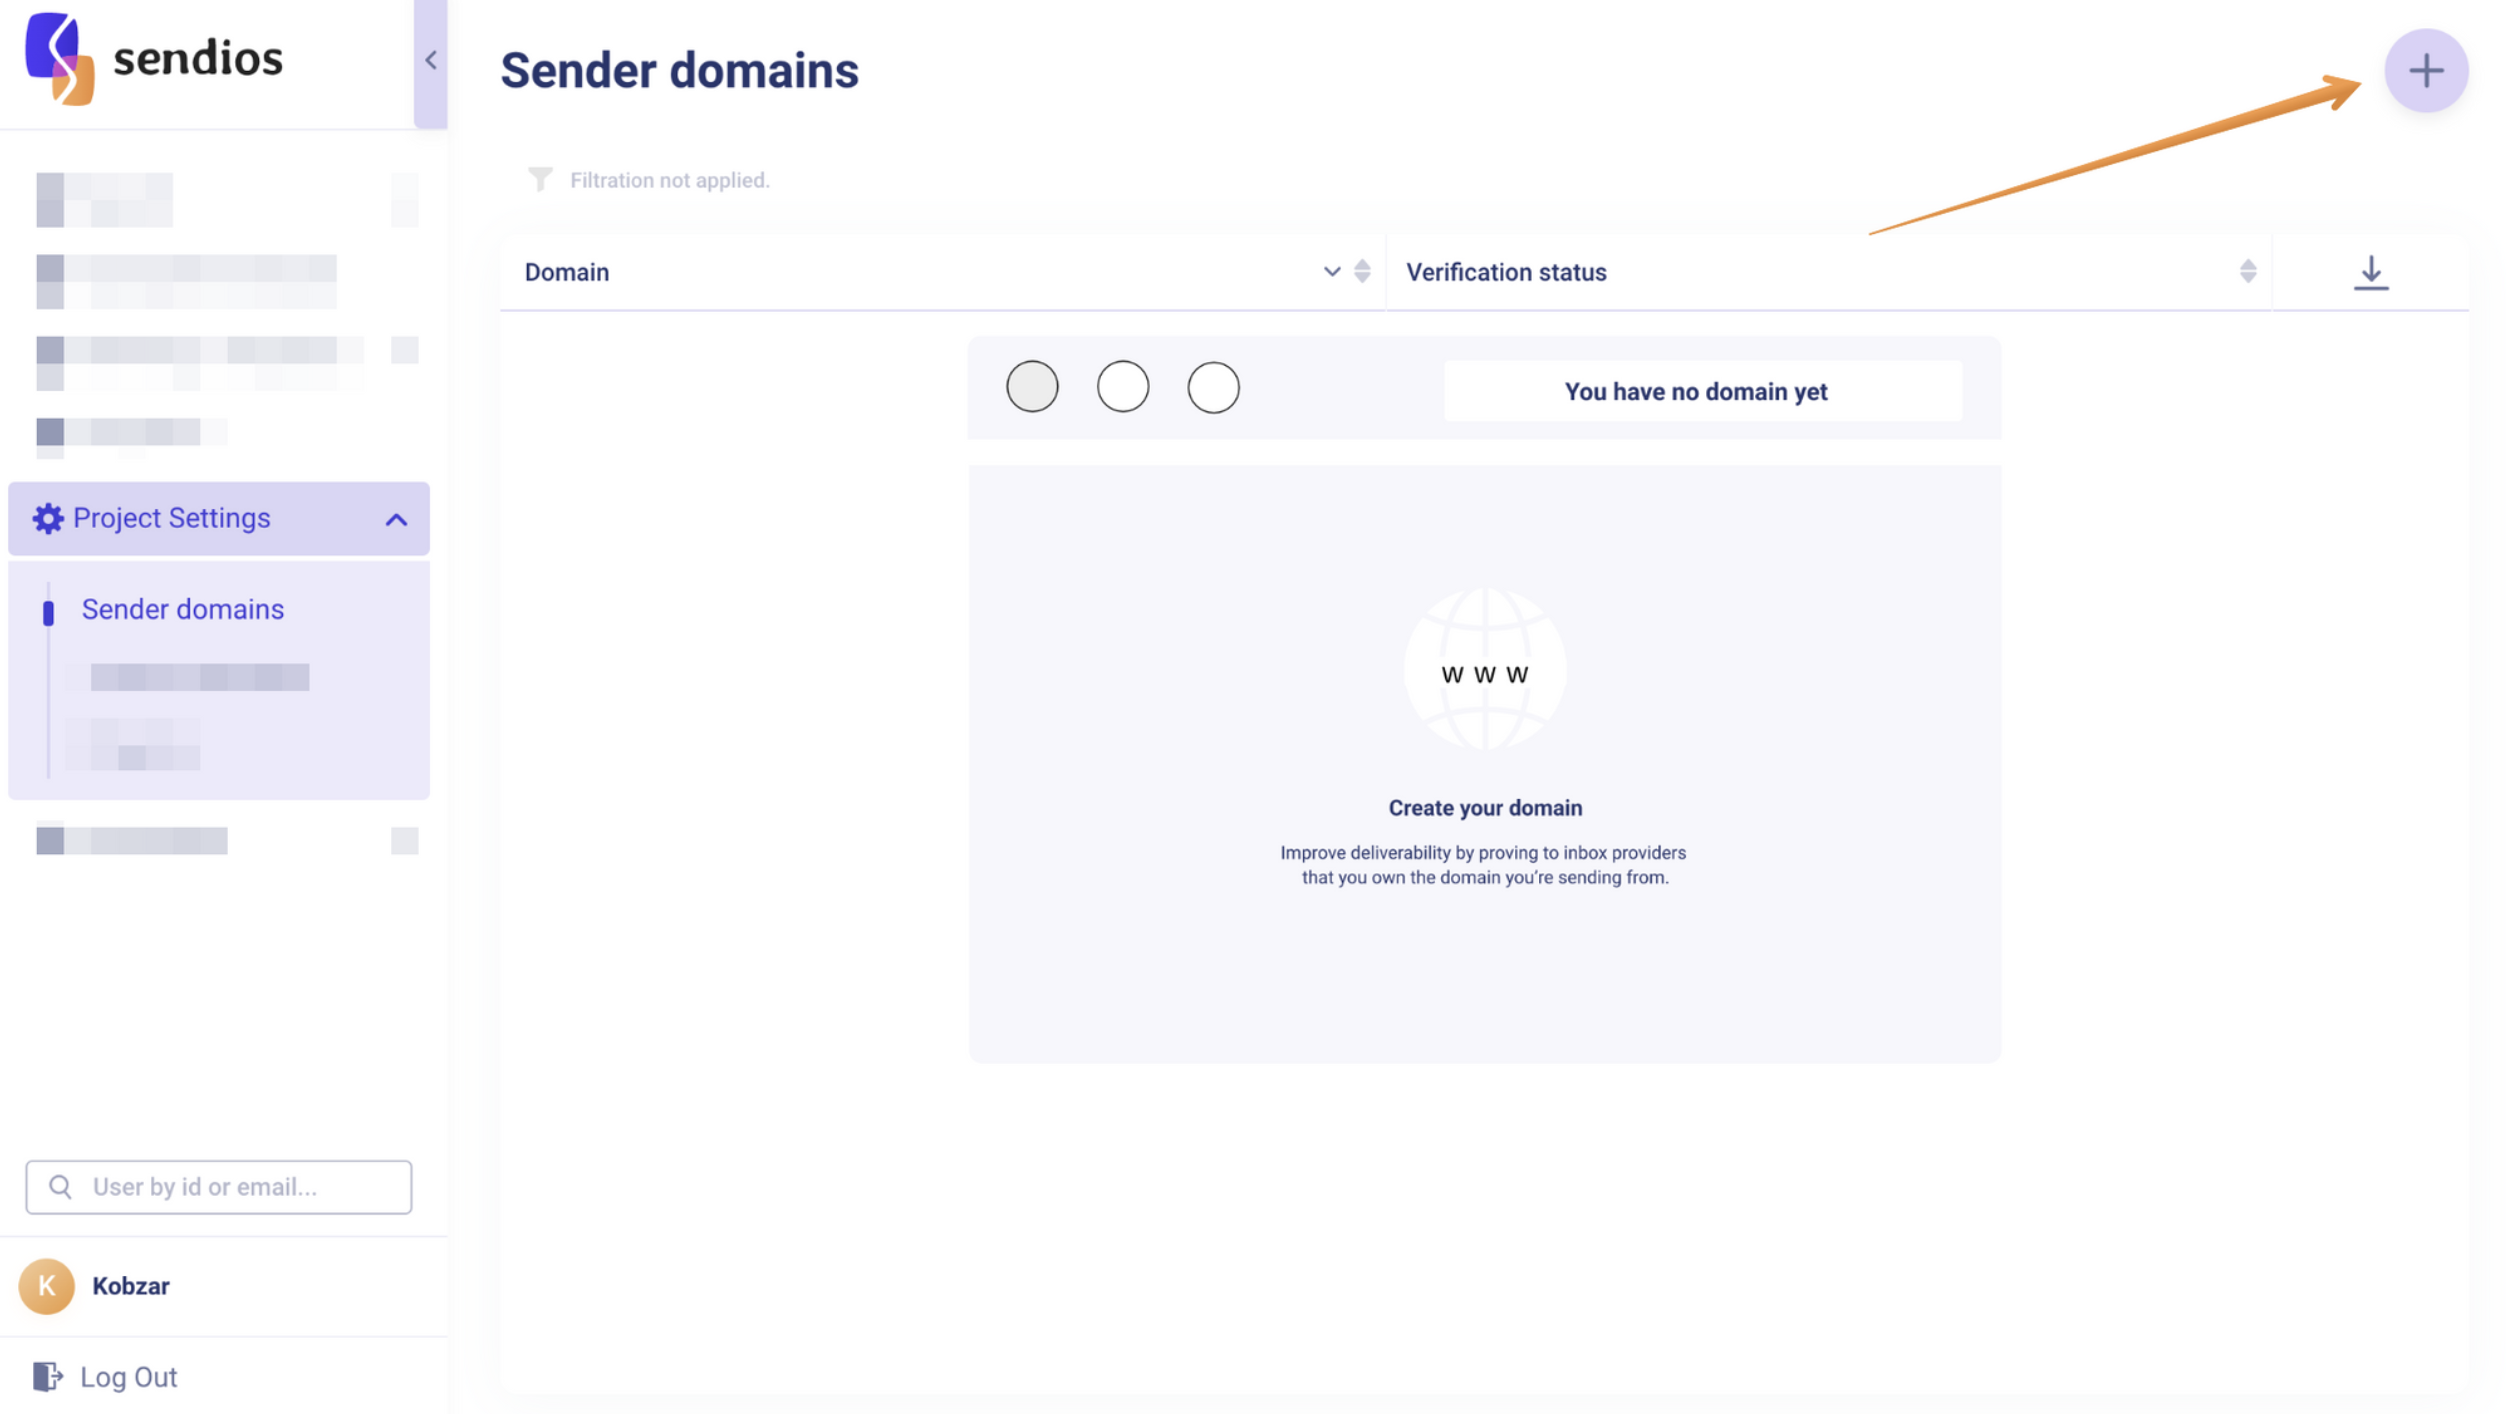
Task: Collapse the sidebar with the left chevron
Action: tap(431, 60)
